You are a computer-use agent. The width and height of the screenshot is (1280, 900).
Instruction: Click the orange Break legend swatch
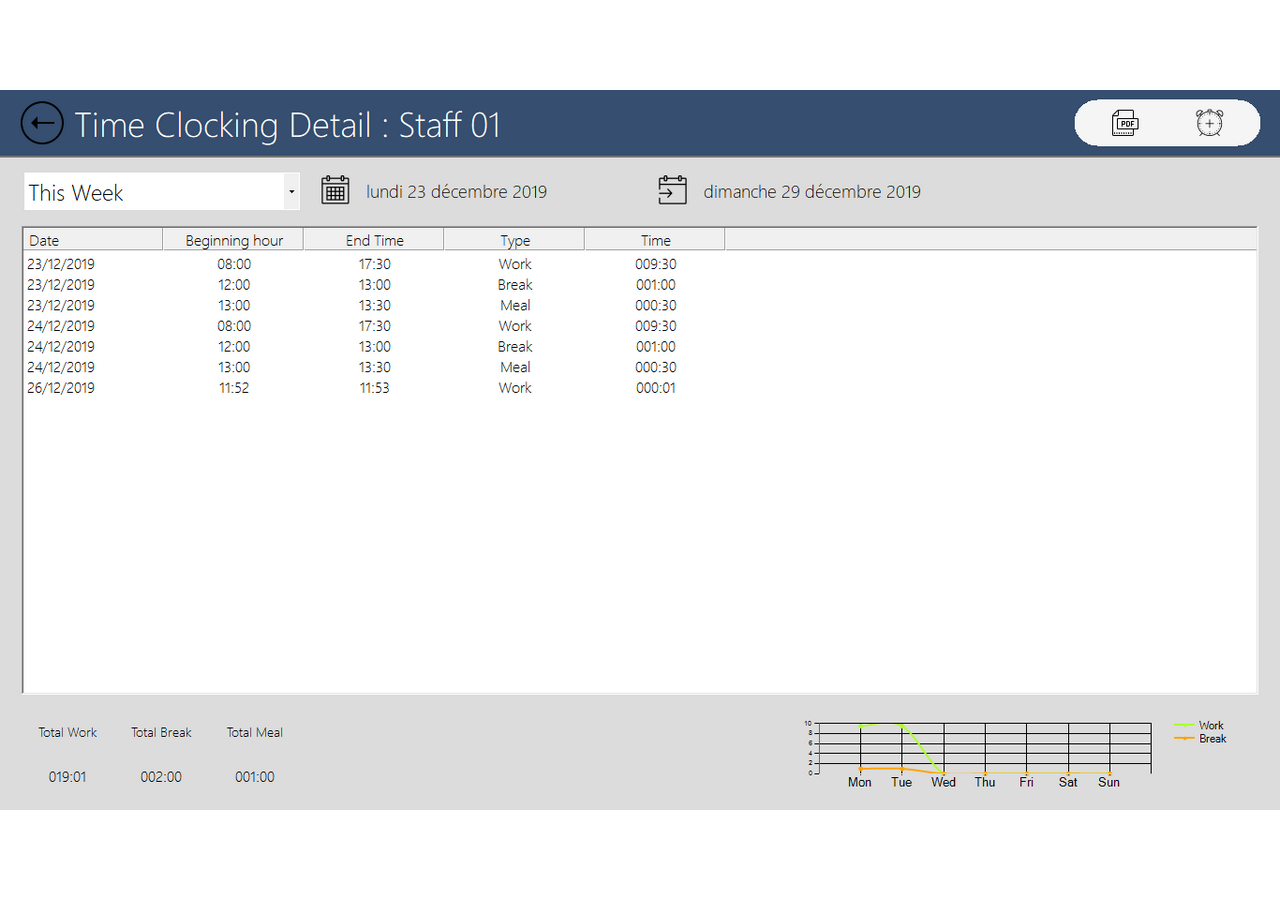tap(1184, 738)
